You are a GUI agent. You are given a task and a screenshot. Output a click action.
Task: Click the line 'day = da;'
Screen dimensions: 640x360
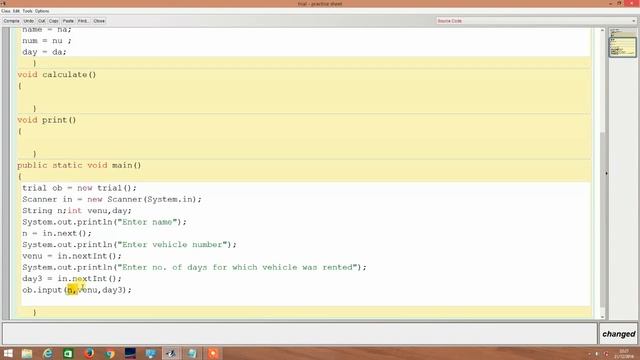(44, 52)
